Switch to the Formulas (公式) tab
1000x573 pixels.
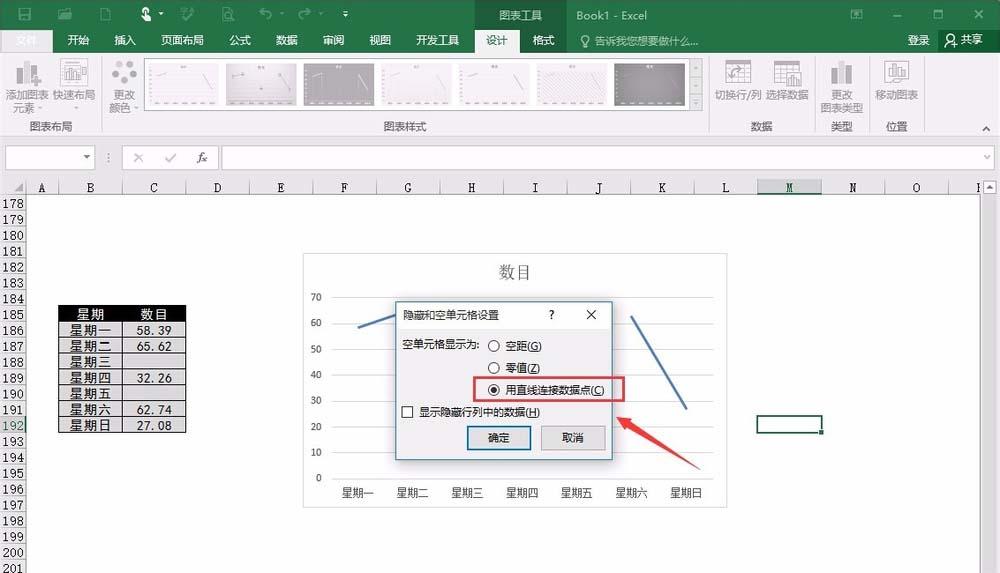pos(240,40)
